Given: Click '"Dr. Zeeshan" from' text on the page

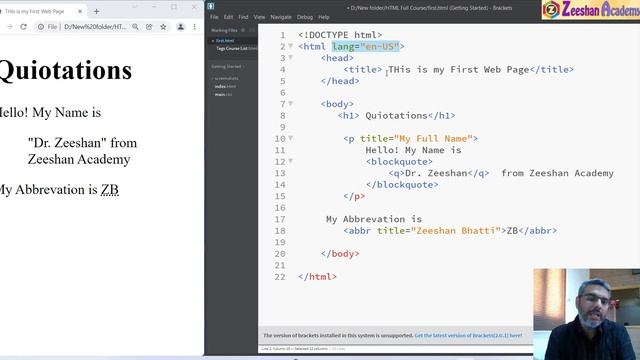Looking at the screenshot, I should pyautogui.click(x=82, y=143).
